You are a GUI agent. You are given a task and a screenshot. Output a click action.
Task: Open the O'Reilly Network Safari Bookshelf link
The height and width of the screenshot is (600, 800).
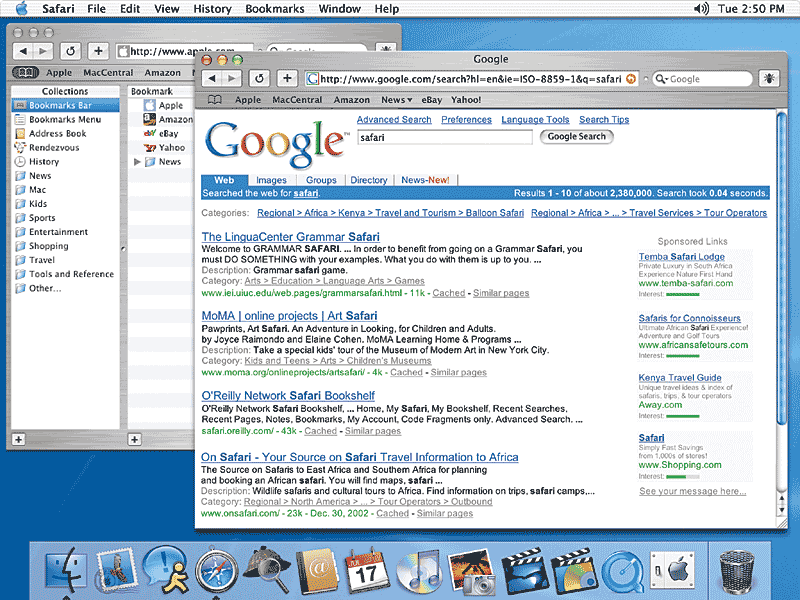click(x=288, y=396)
